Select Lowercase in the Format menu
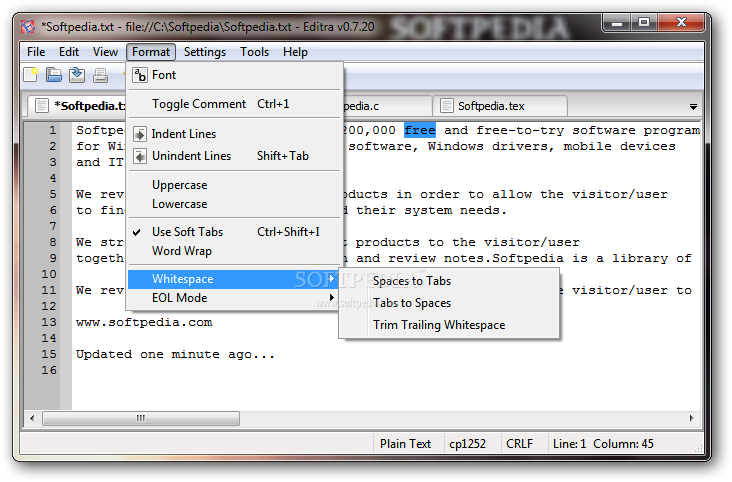 235,204
